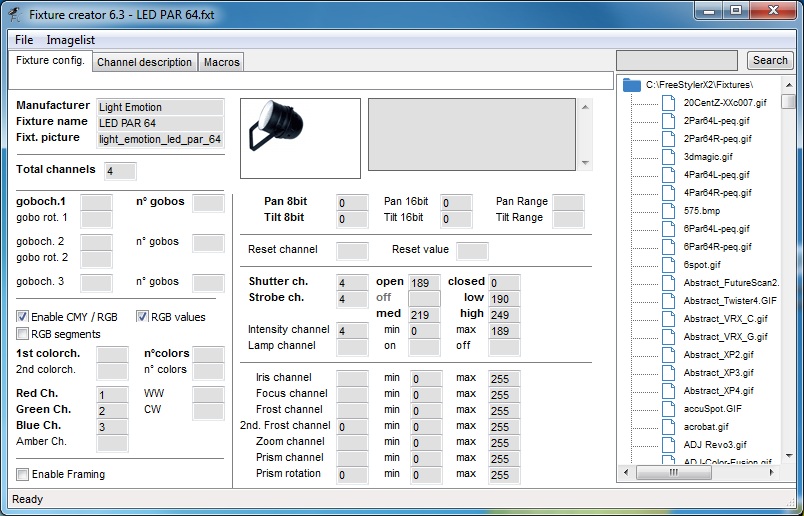Open the Imagelist menu
Viewport: 804px width, 516px height.
click(x=70, y=40)
